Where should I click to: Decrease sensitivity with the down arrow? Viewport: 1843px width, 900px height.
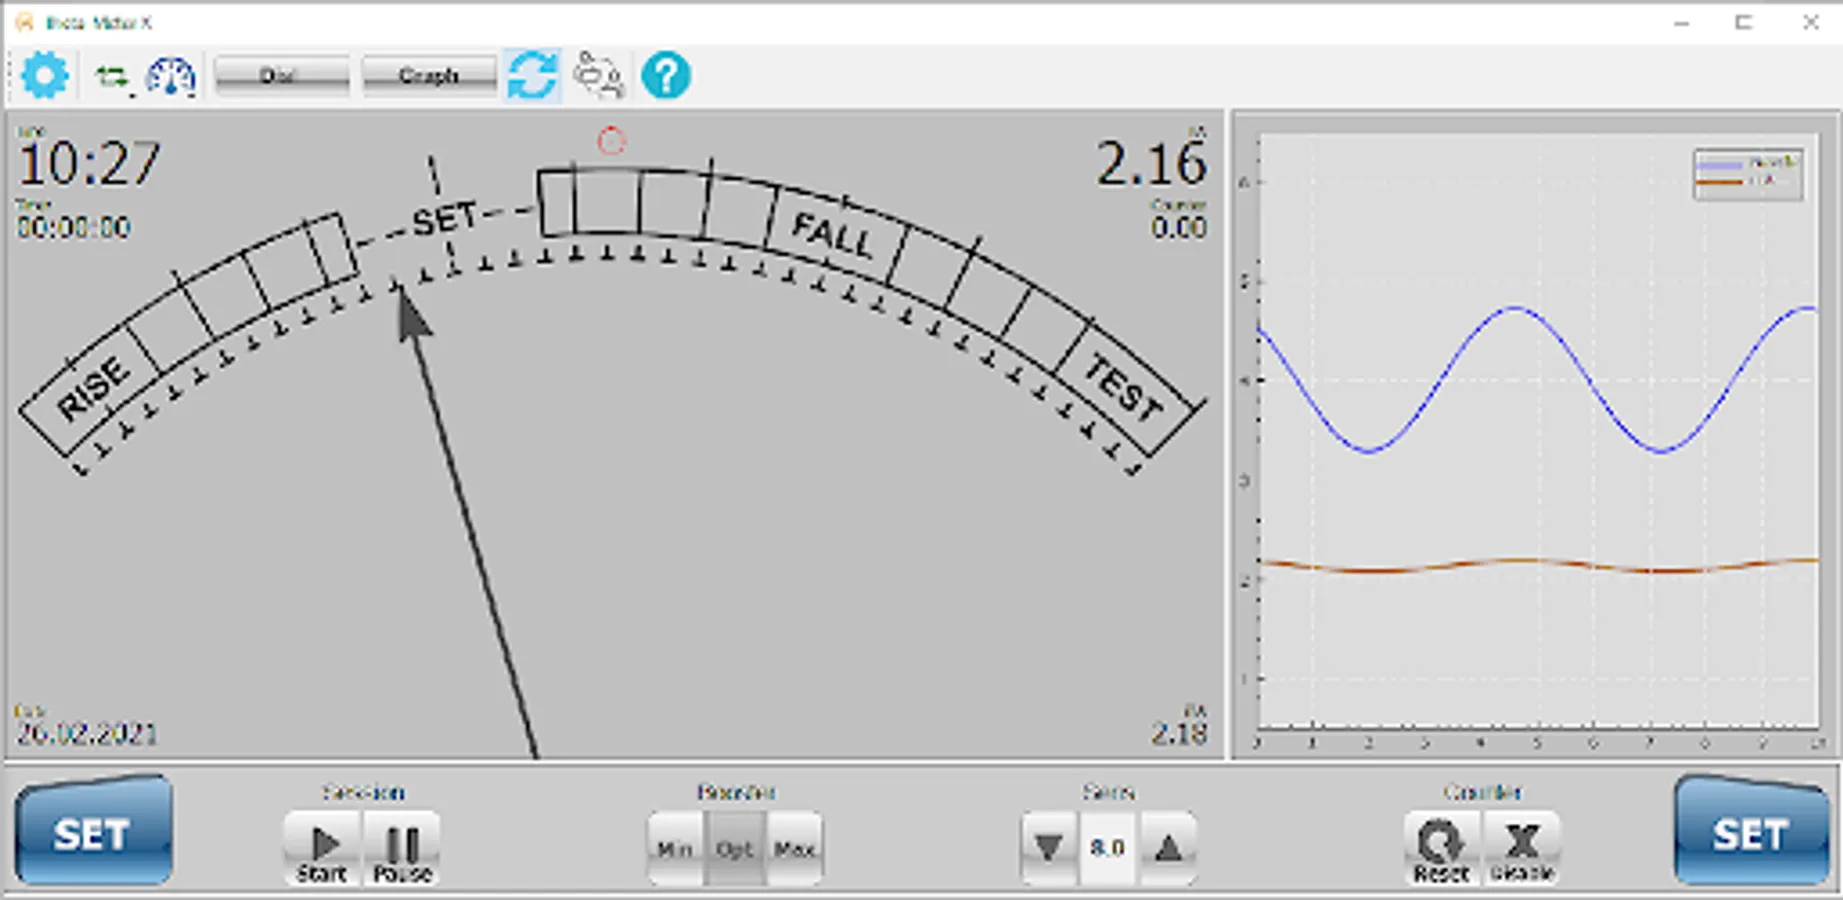coord(1049,849)
